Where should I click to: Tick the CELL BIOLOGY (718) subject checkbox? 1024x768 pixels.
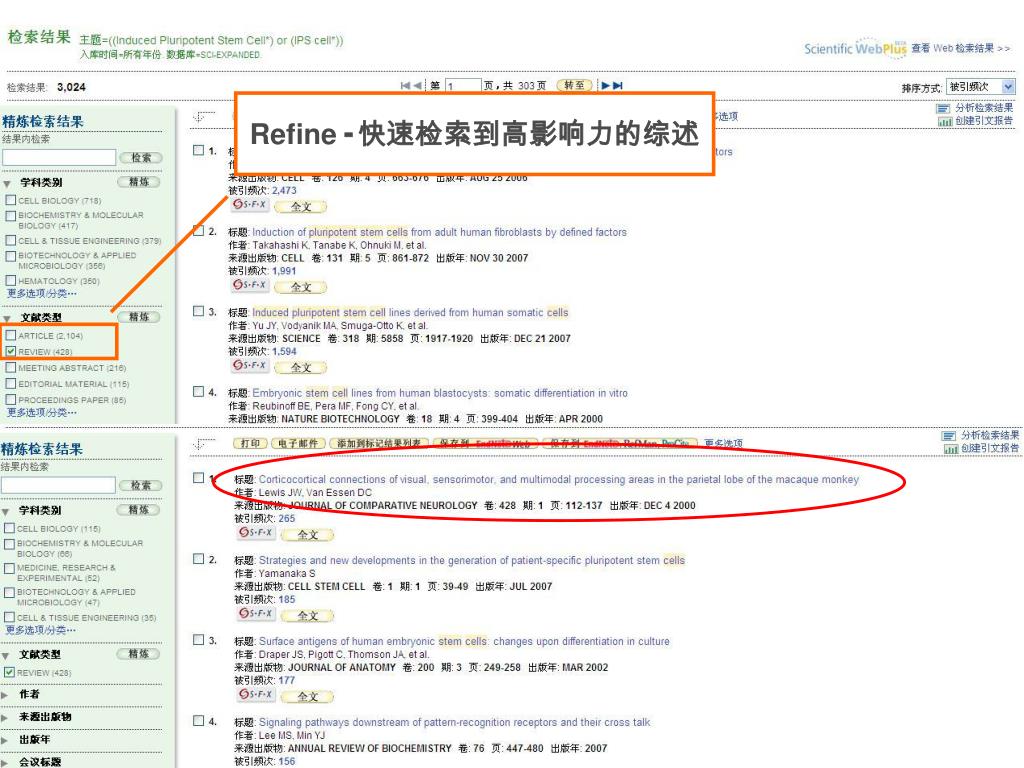pyautogui.click(x=10, y=200)
